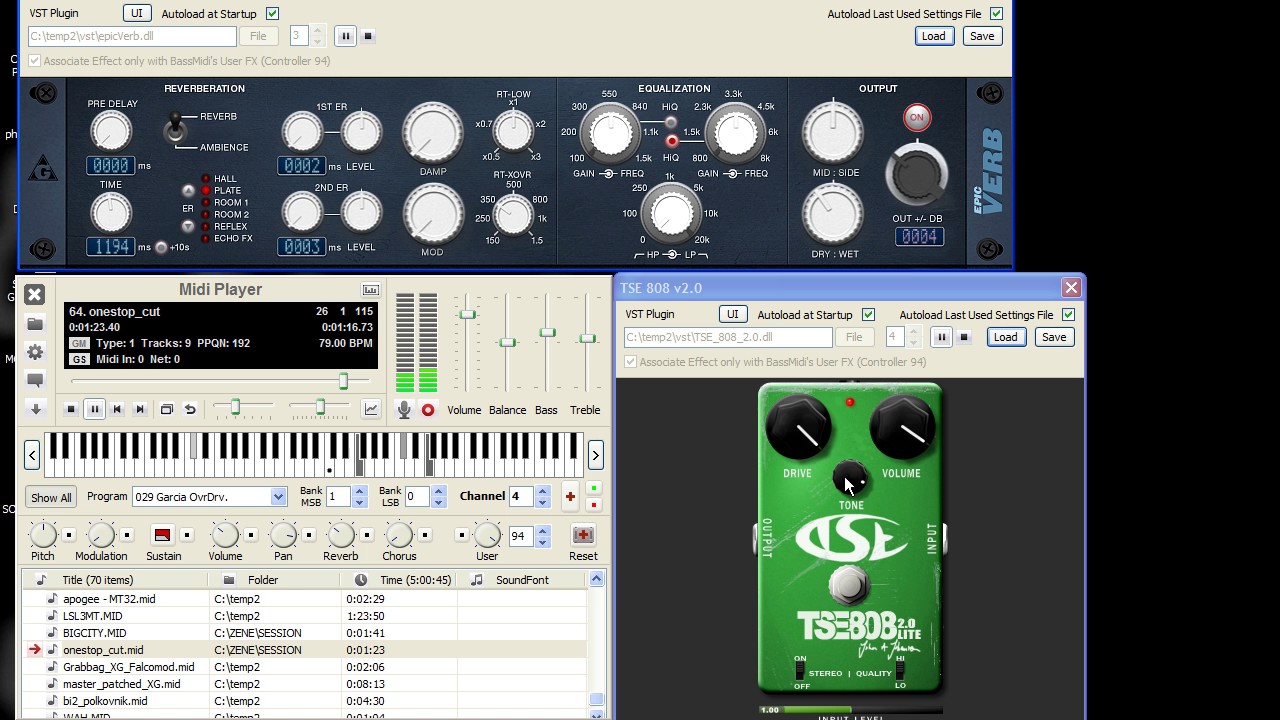Skip to next track in Midi Player
Screen dimensions: 1280x720
point(140,409)
